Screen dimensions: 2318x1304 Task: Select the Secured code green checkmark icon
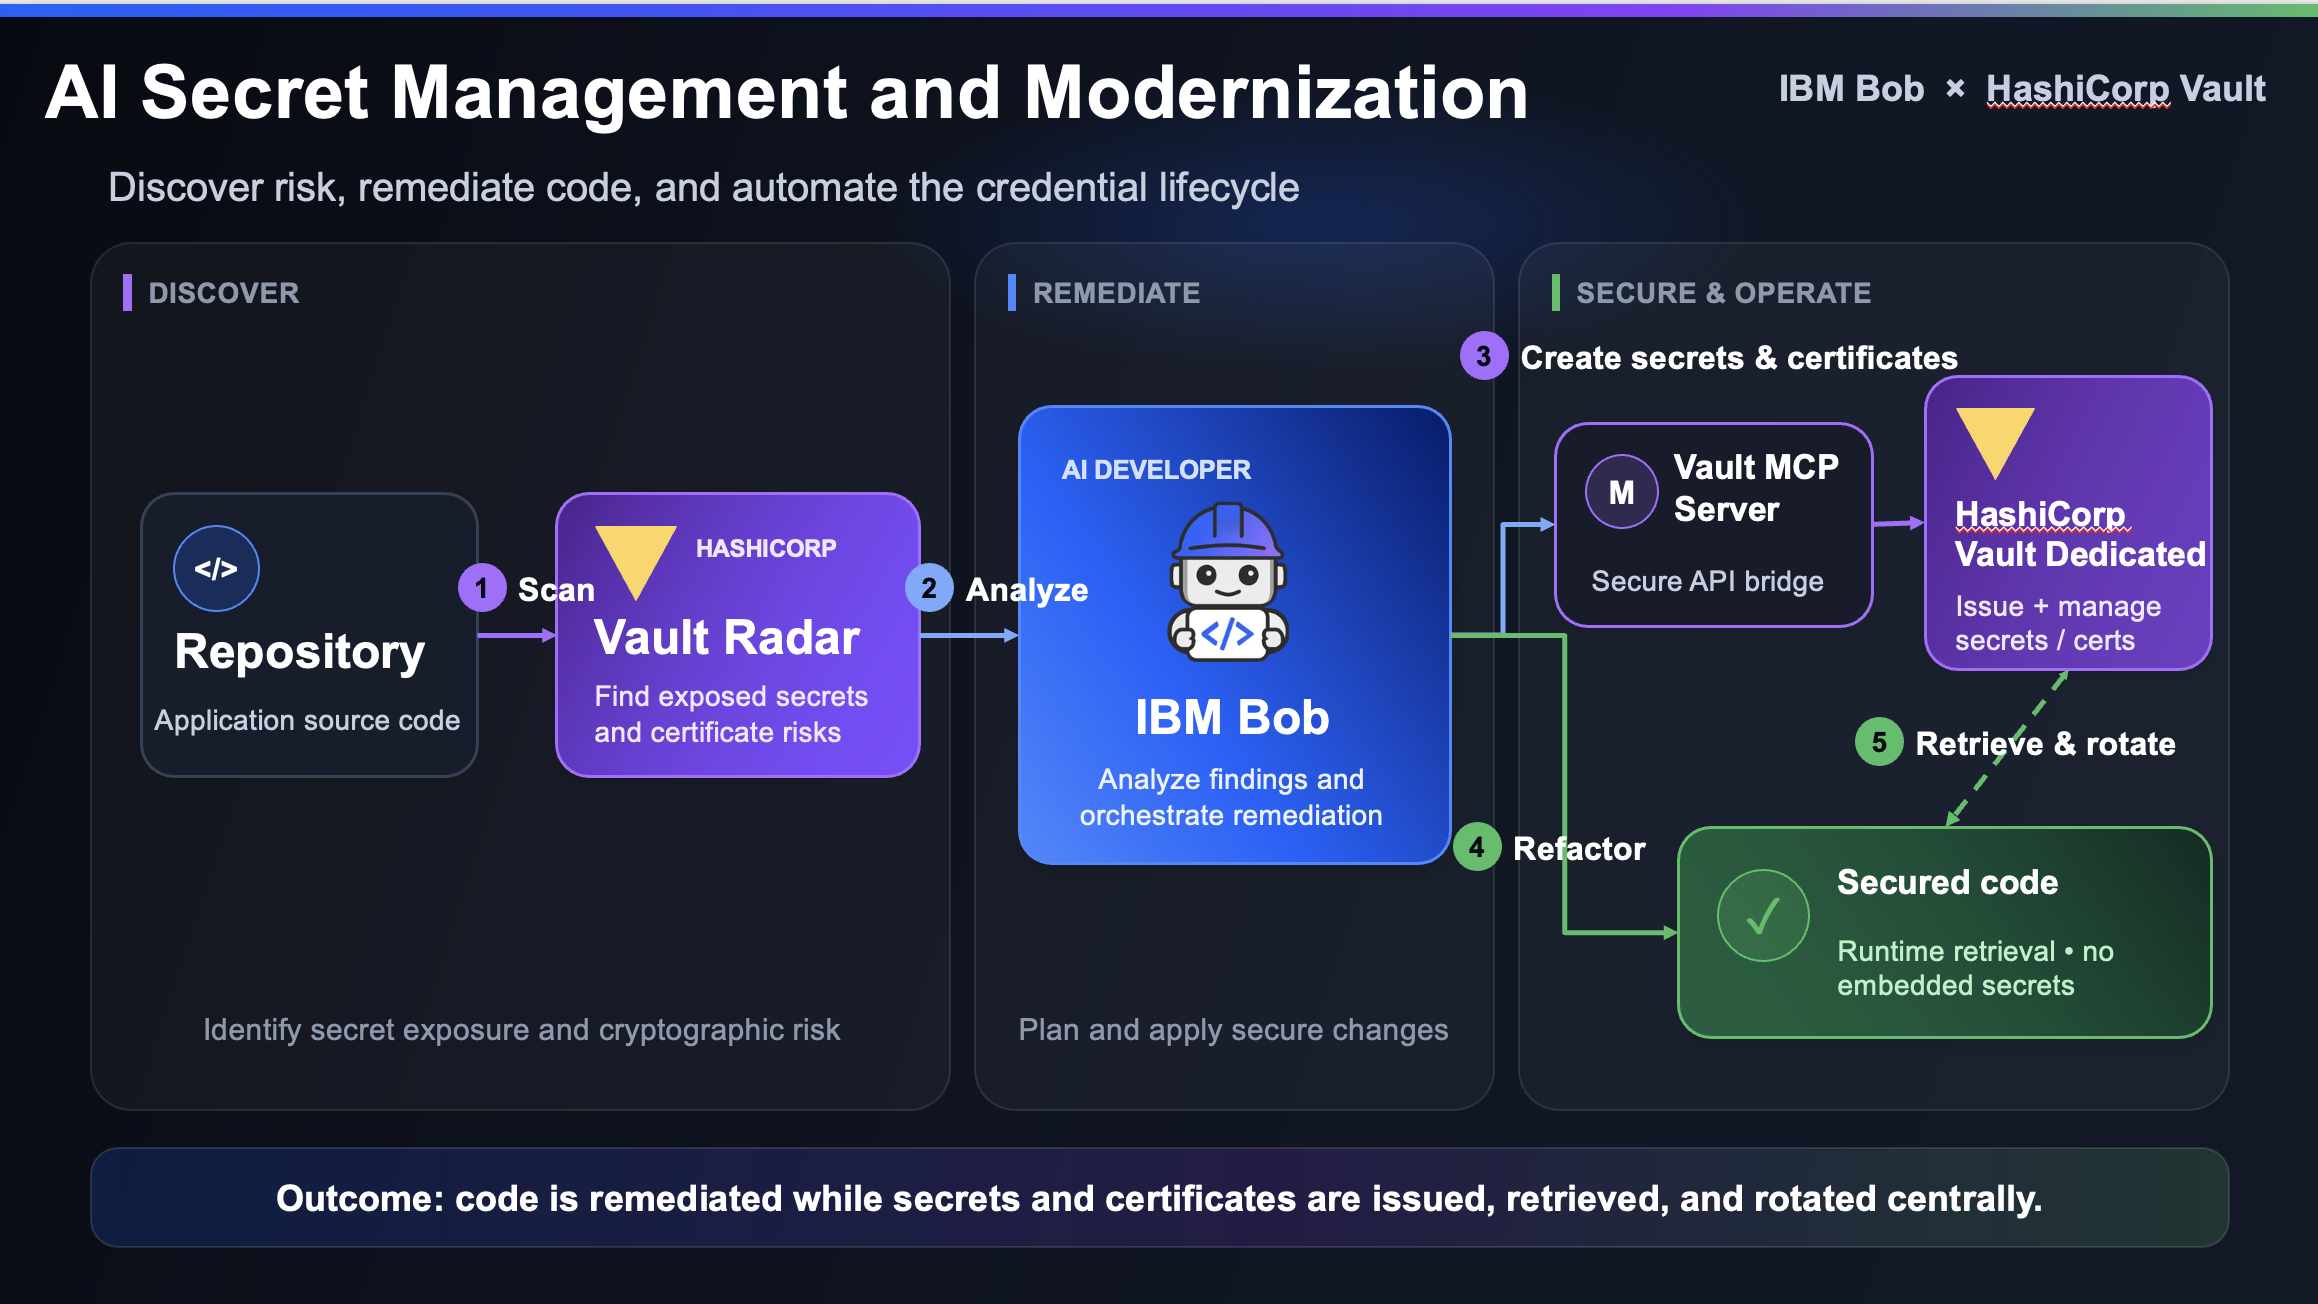[1763, 915]
